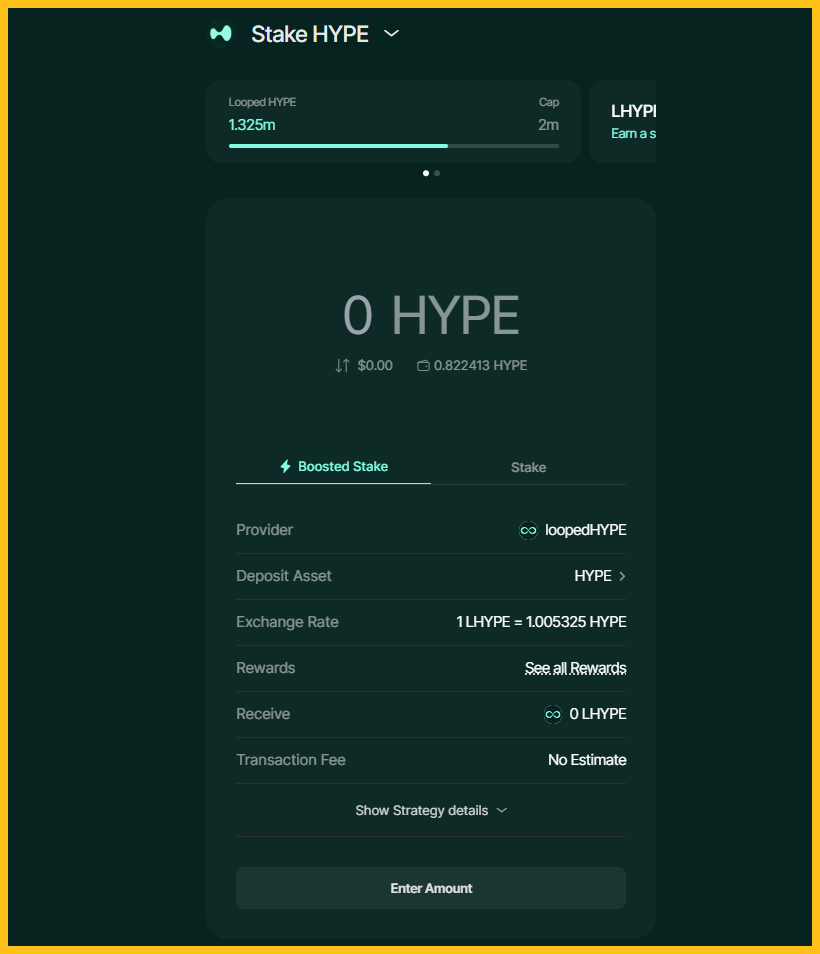Toggle to the second carousel dot
Screen dimensions: 820x954
point(437,172)
